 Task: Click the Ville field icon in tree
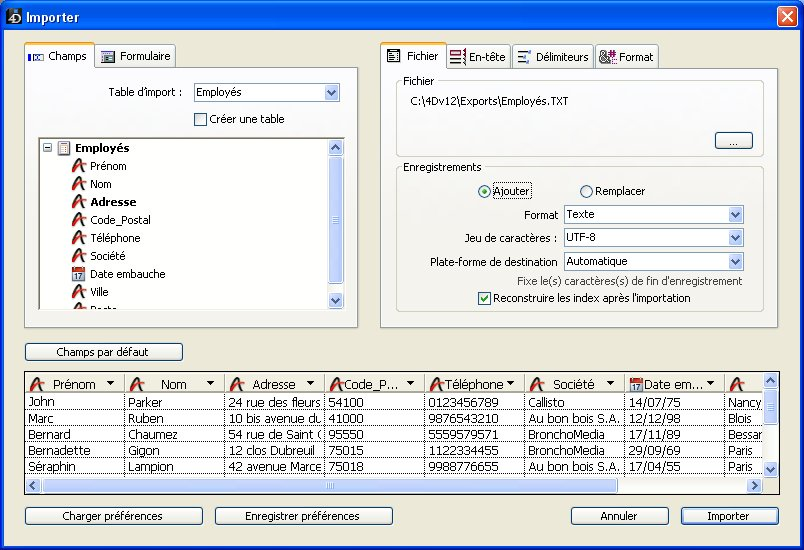pos(79,292)
